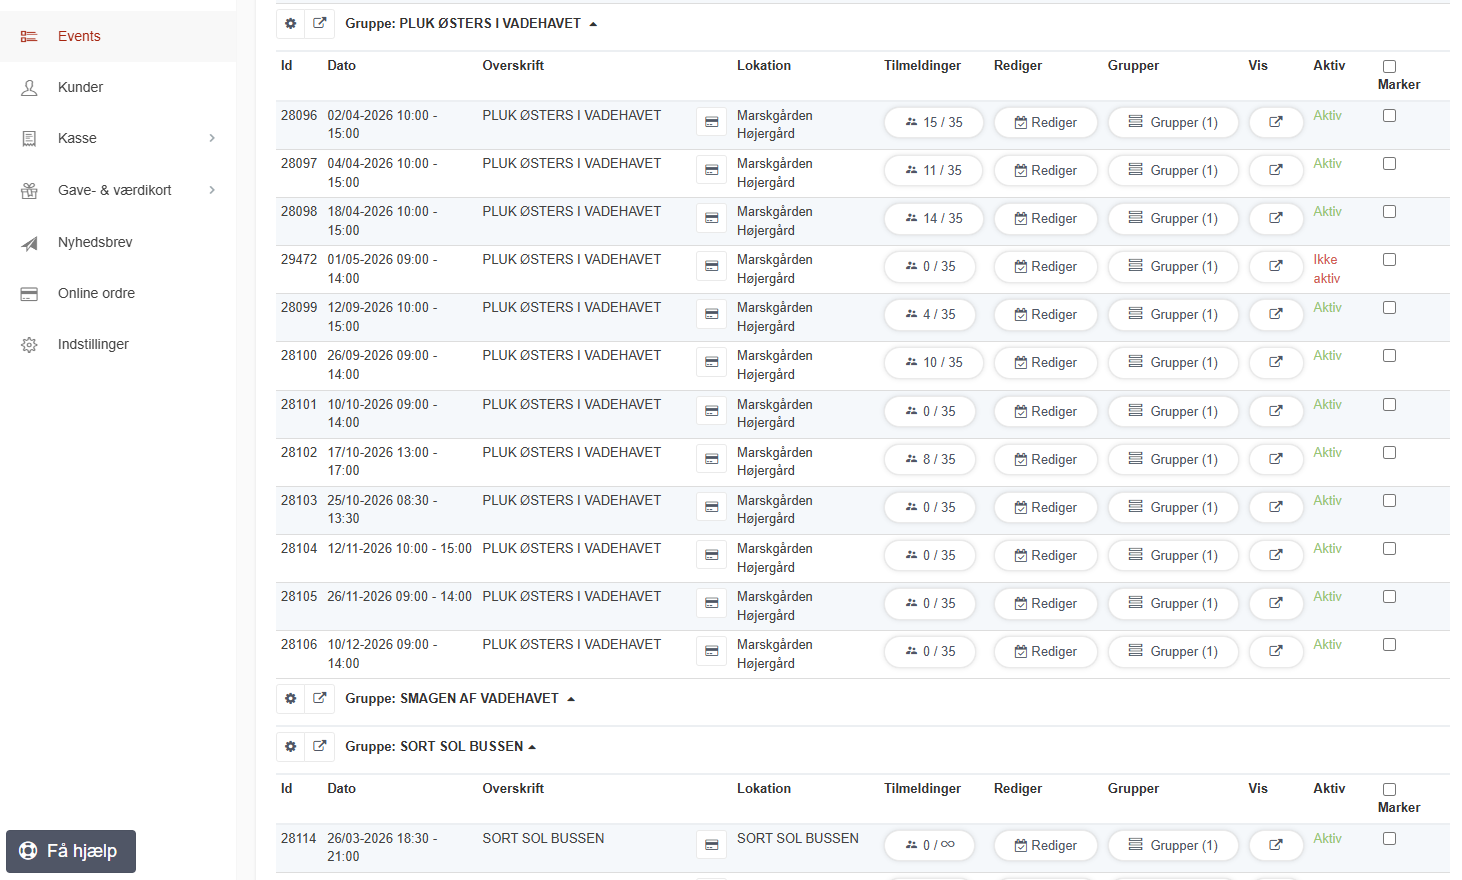The width and height of the screenshot is (1462, 880).
Task: Open settings gear for PLUK ØSTERS I VADEHAVET group
Action: (291, 23)
